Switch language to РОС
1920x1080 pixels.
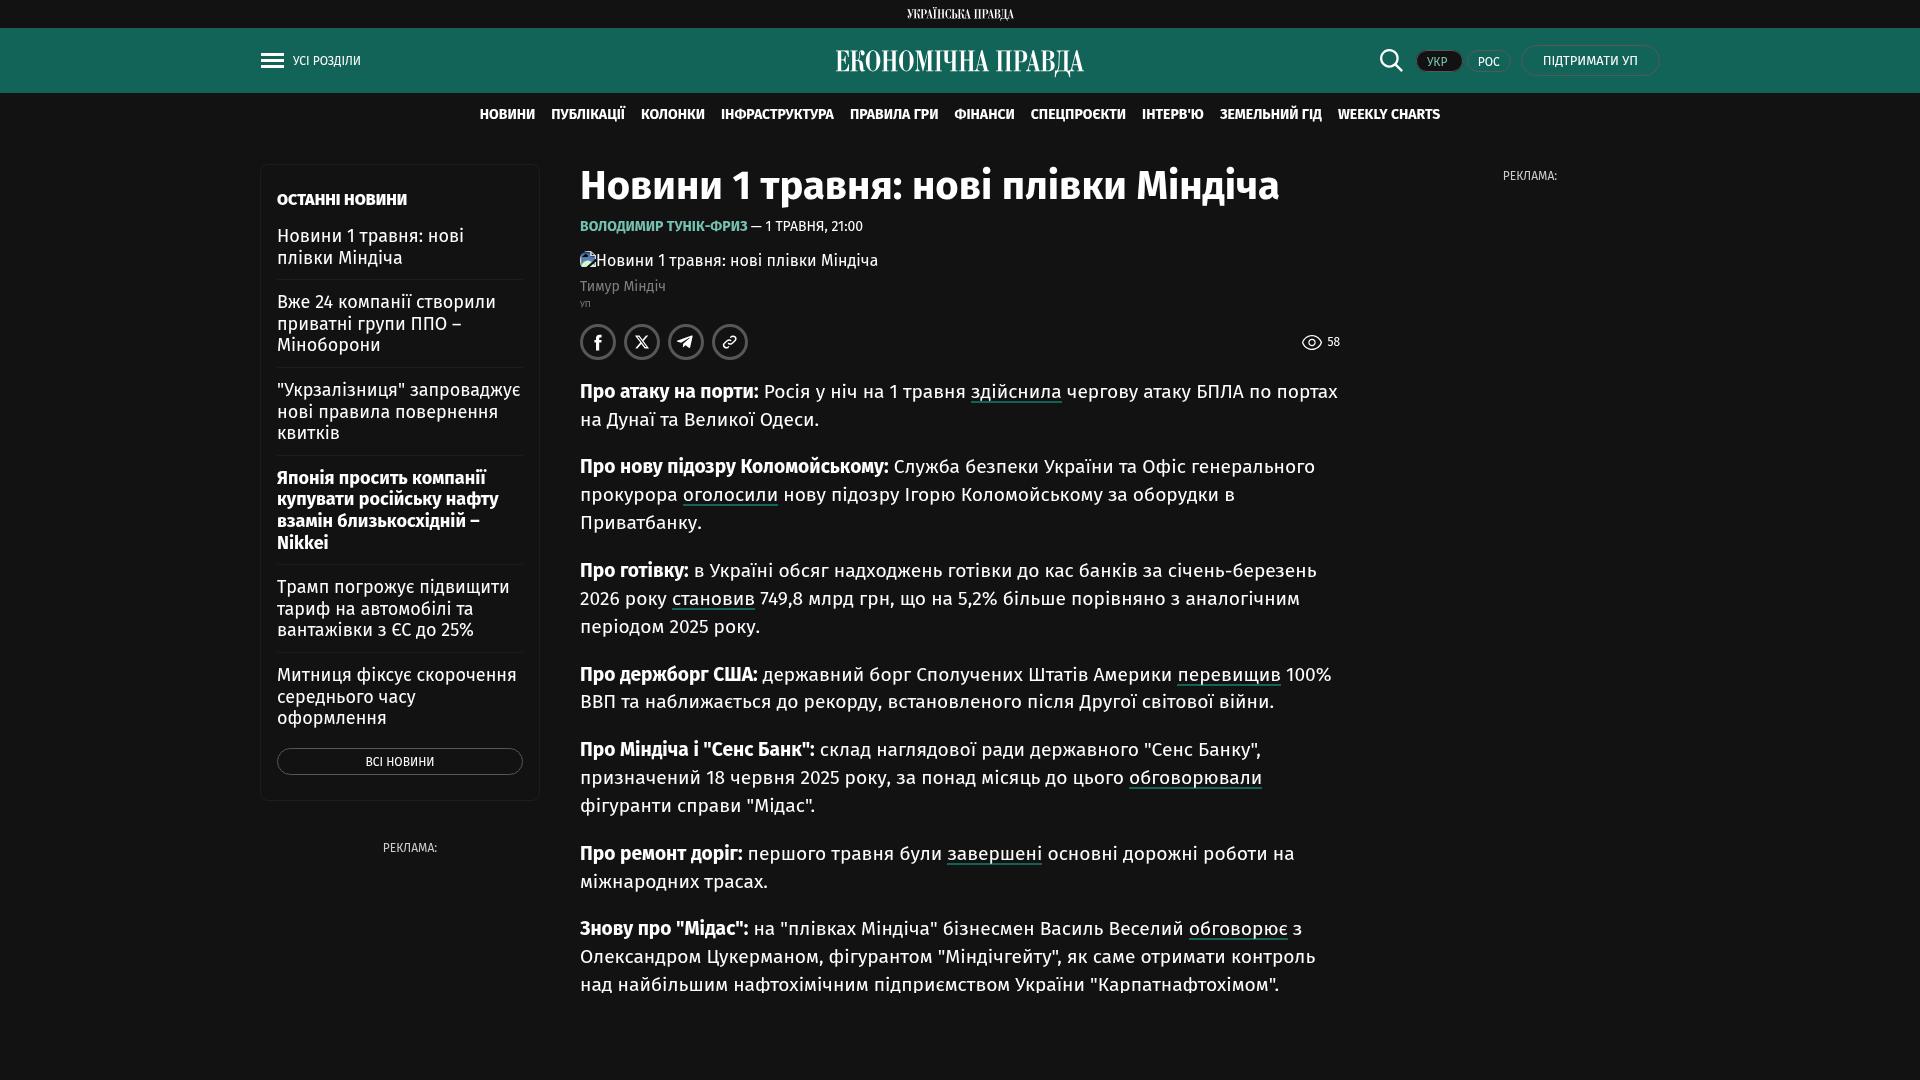coord(1488,61)
